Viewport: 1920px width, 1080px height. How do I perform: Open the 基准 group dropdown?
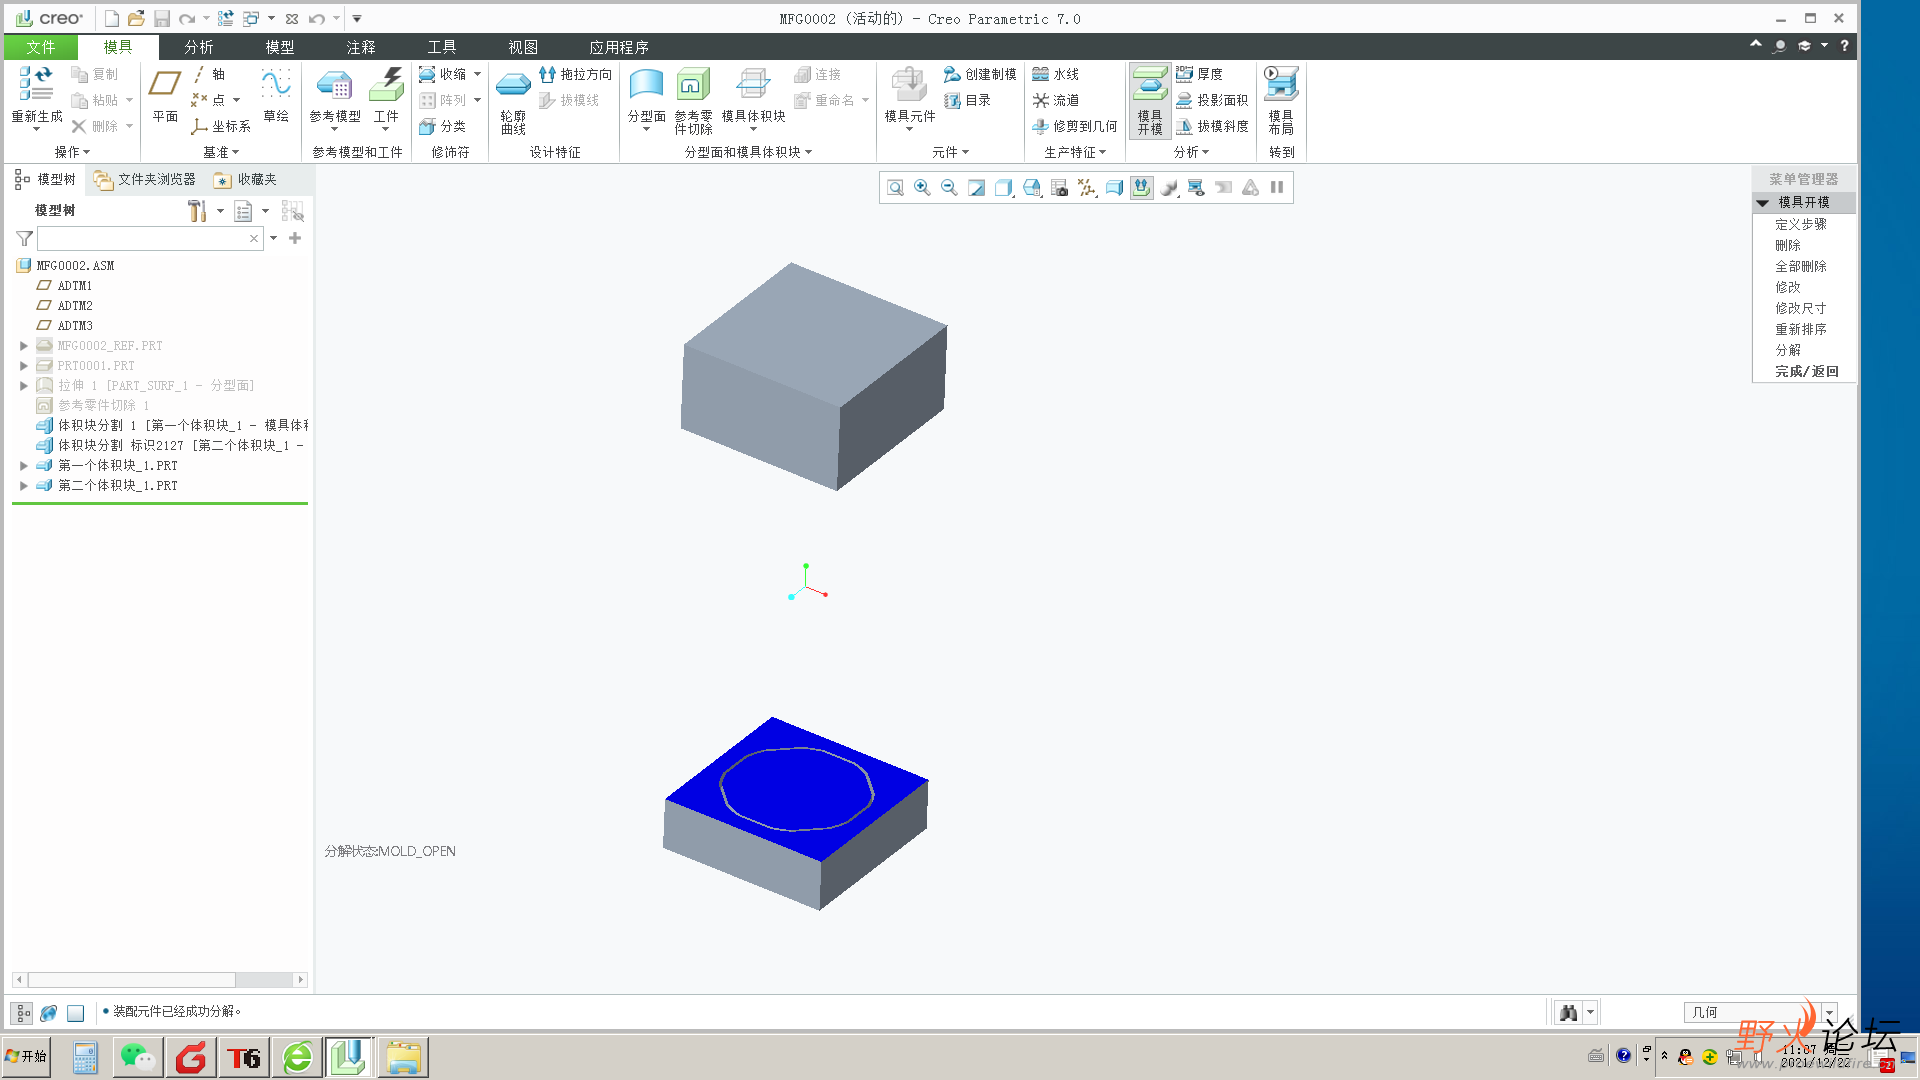click(221, 152)
